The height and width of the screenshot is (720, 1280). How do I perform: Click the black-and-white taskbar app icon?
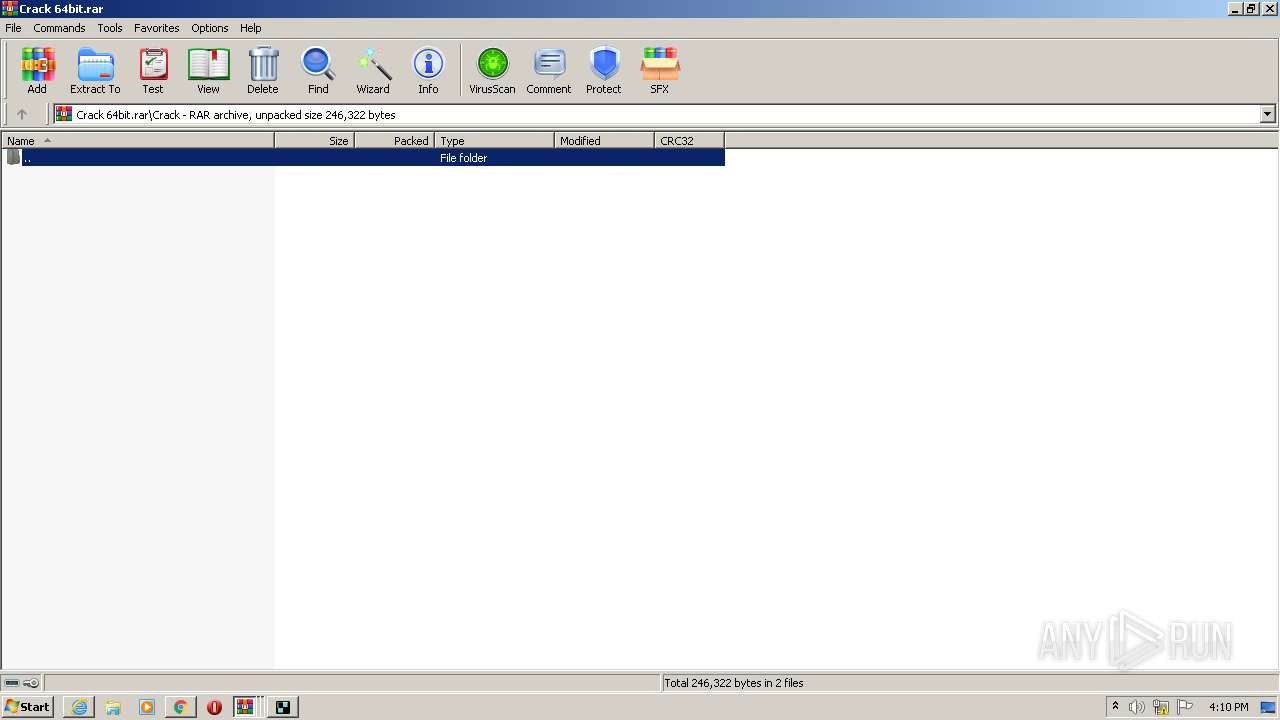283,707
